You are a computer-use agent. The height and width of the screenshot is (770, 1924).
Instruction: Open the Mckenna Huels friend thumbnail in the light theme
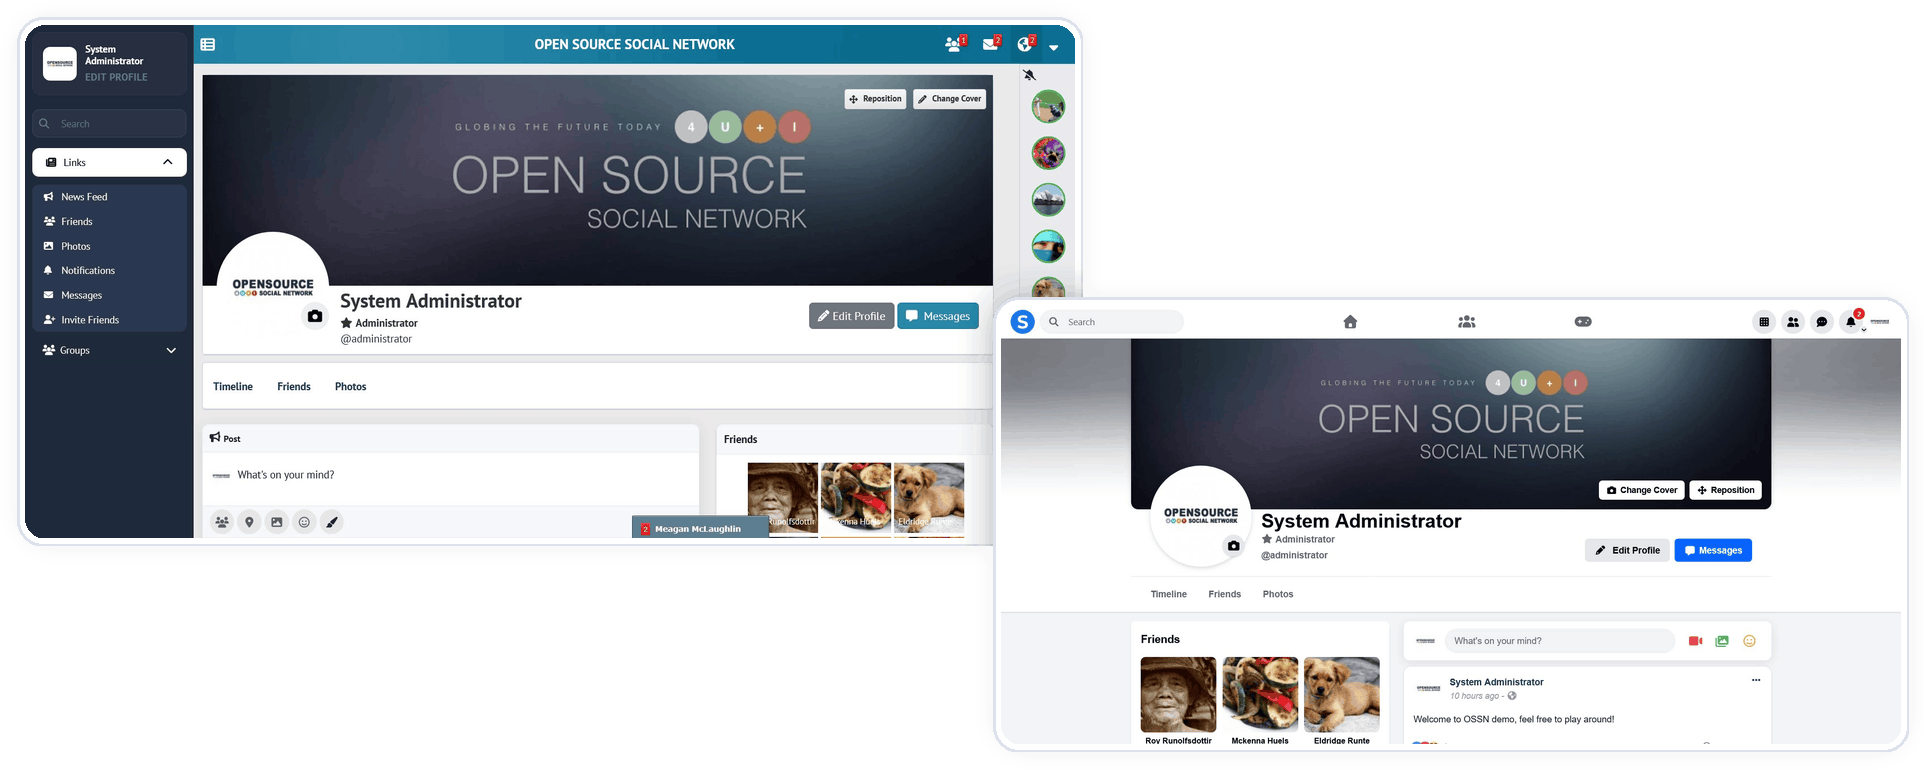pos(1260,695)
